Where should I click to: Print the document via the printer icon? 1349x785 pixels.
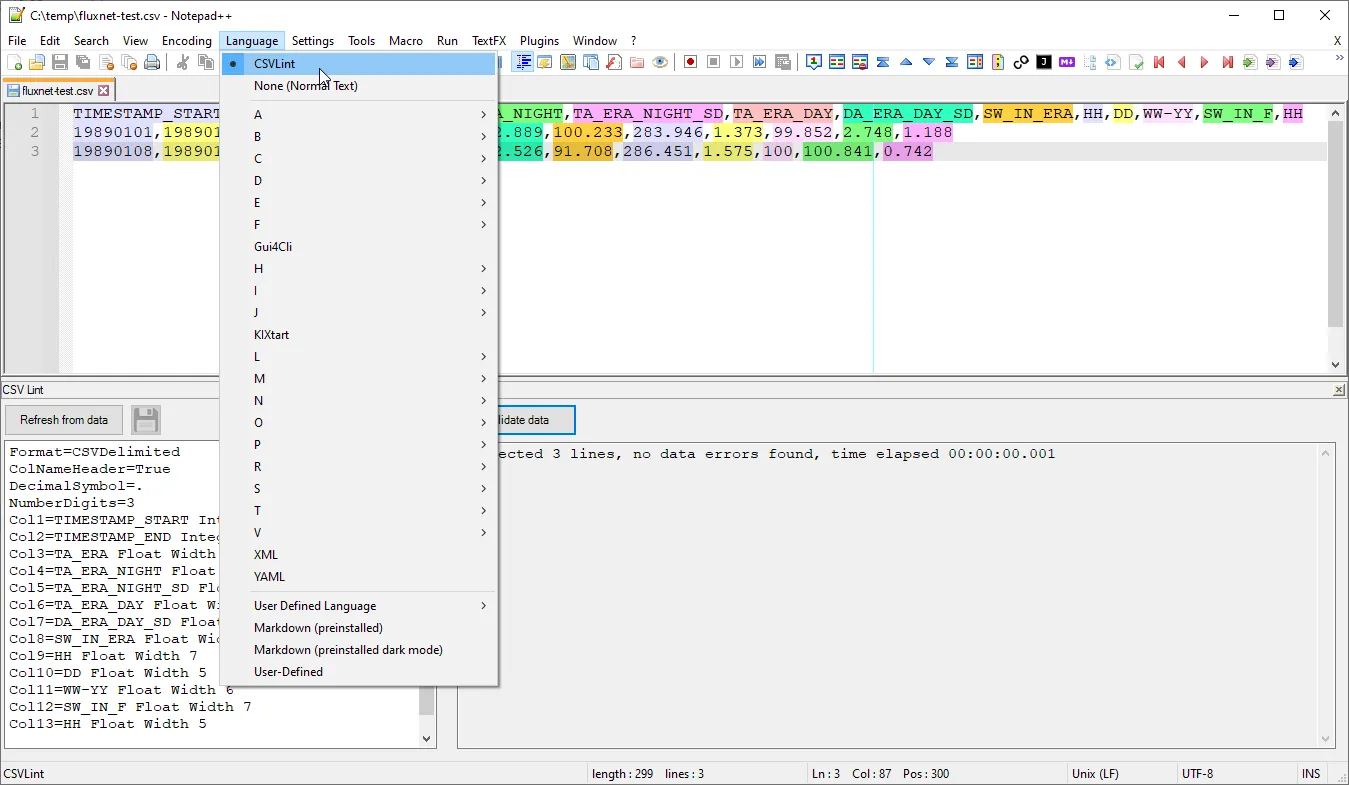(x=152, y=62)
